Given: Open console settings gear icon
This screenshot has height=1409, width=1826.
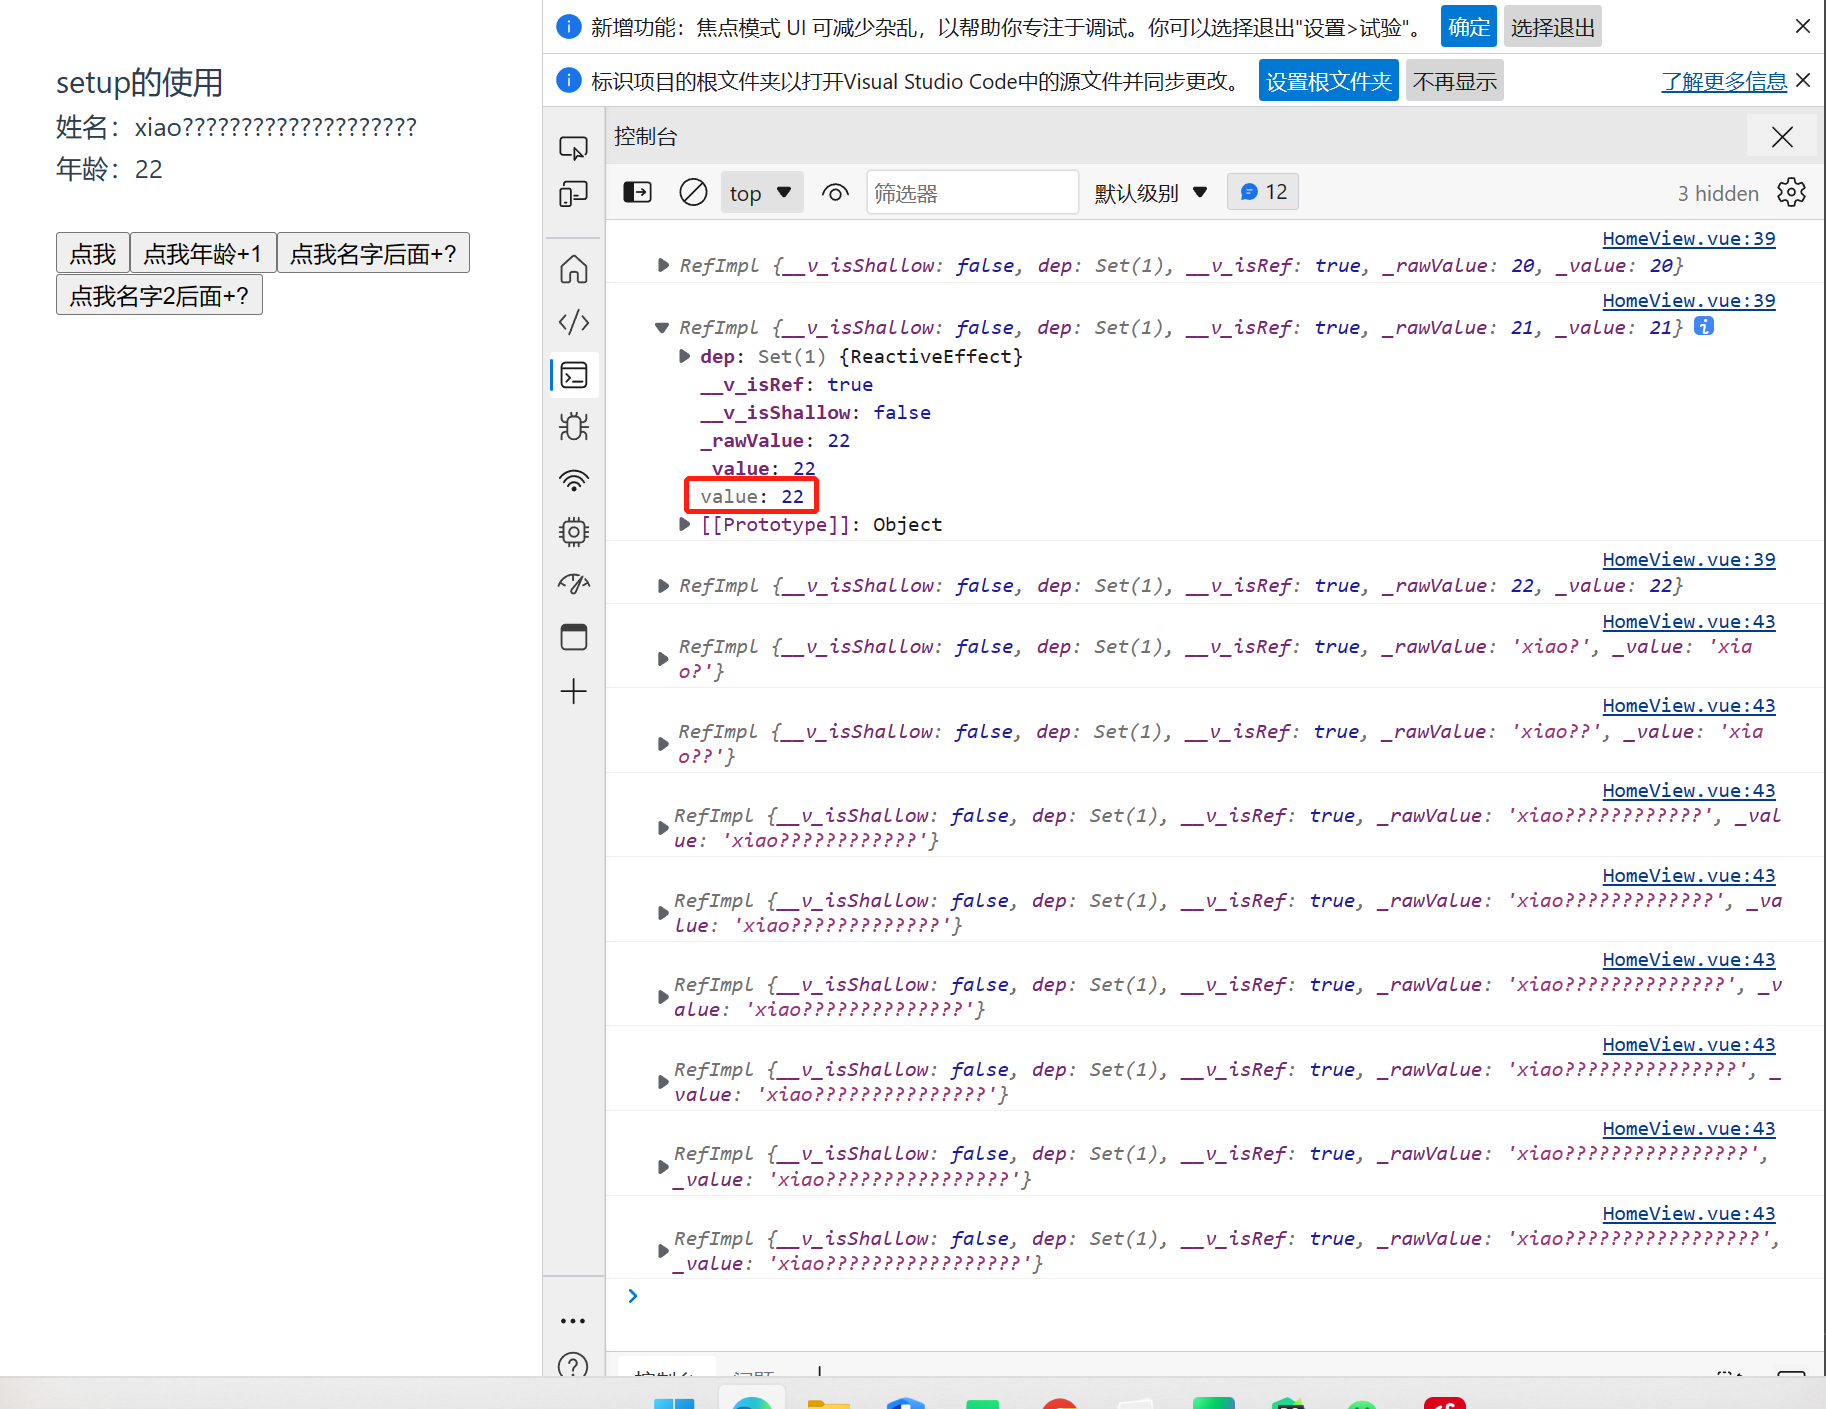Looking at the screenshot, I should pos(1791,192).
